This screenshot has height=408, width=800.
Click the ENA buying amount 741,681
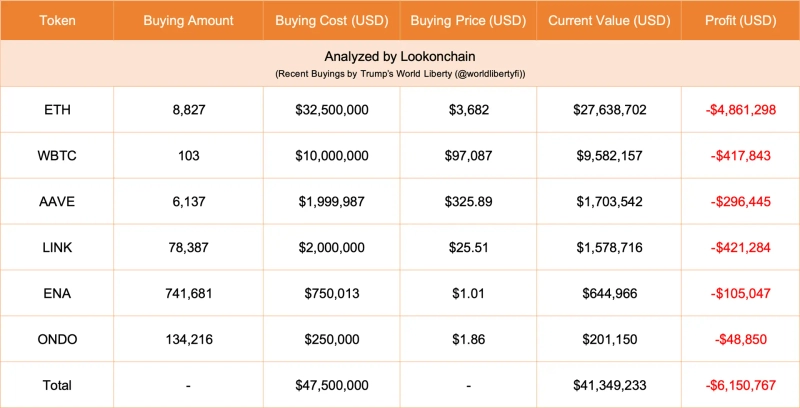188,293
